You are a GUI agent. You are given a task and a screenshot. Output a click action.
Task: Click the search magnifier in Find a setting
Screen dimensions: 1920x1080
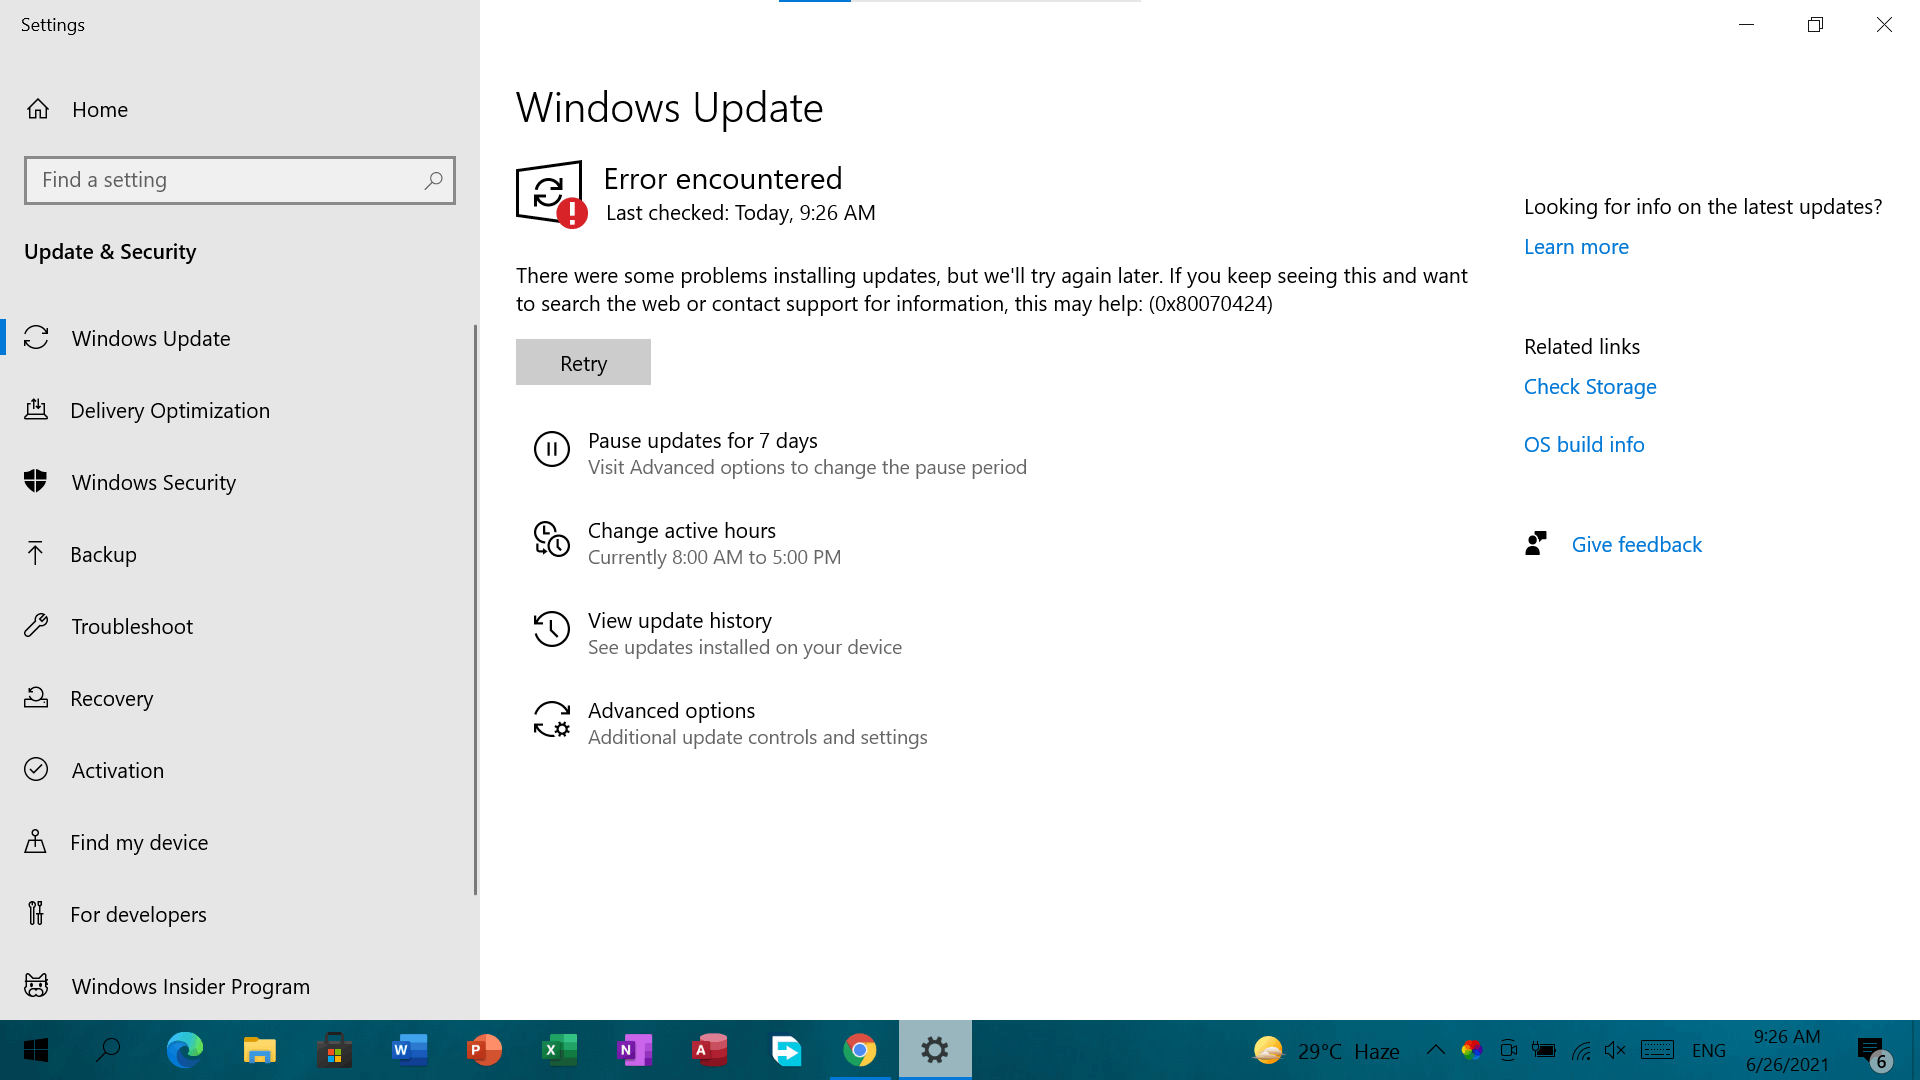click(x=433, y=180)
